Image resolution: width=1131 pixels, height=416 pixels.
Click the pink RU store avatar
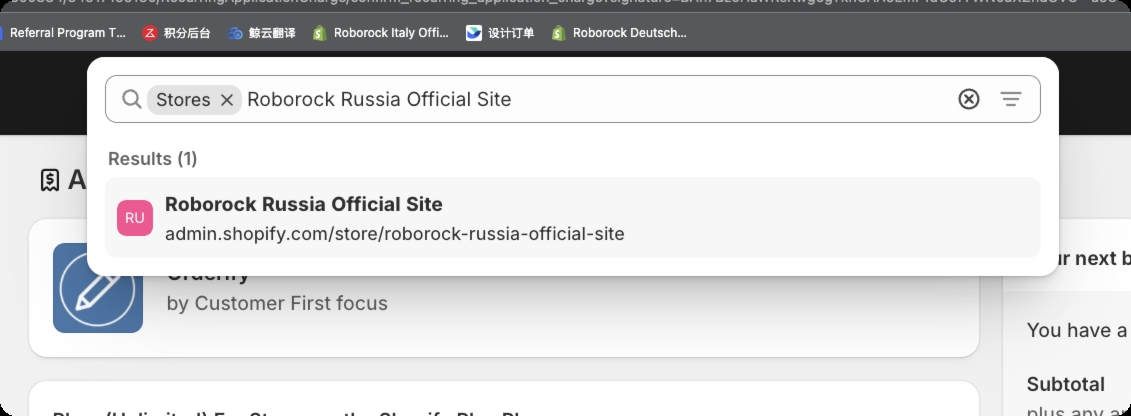pos(135,218)
